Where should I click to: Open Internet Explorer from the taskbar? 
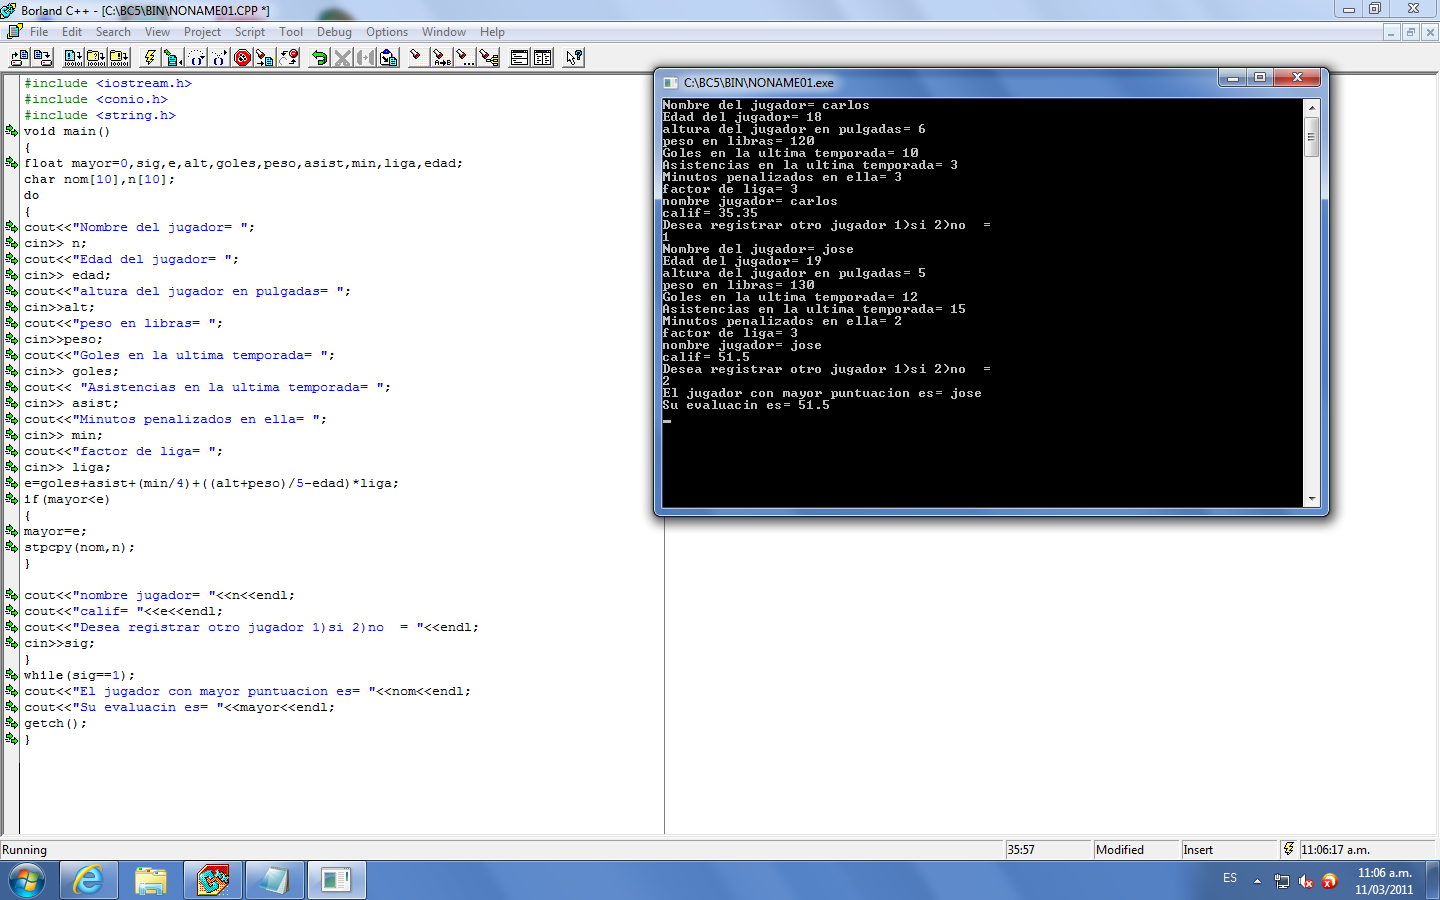[90, 880]
